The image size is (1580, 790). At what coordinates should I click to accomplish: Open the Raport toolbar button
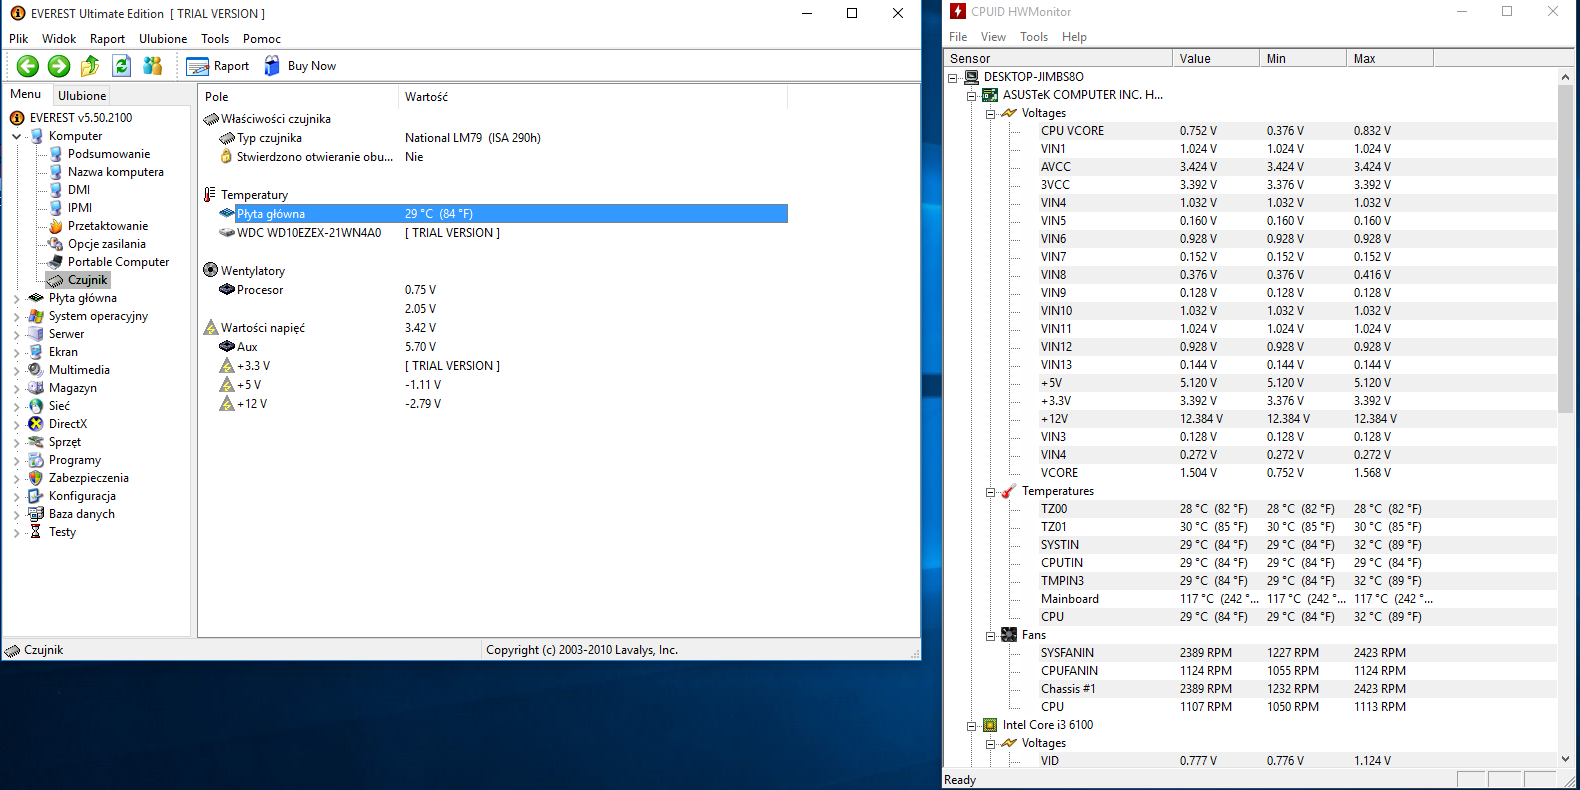click(x=218, y=66)
